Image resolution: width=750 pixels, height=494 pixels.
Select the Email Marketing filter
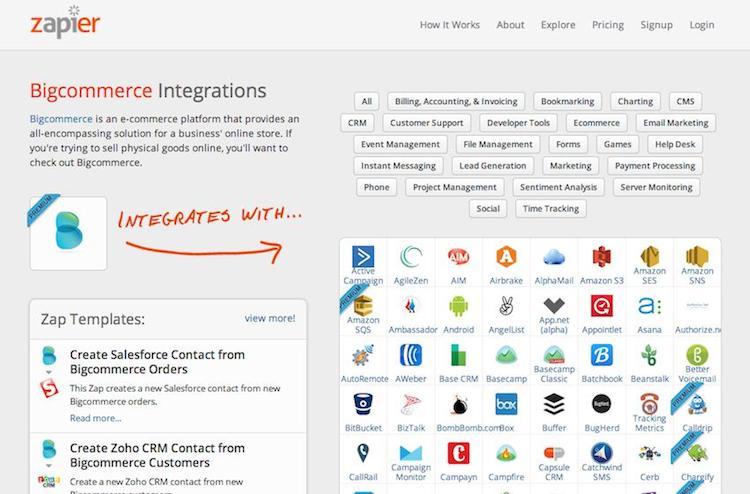pos(676,123)
